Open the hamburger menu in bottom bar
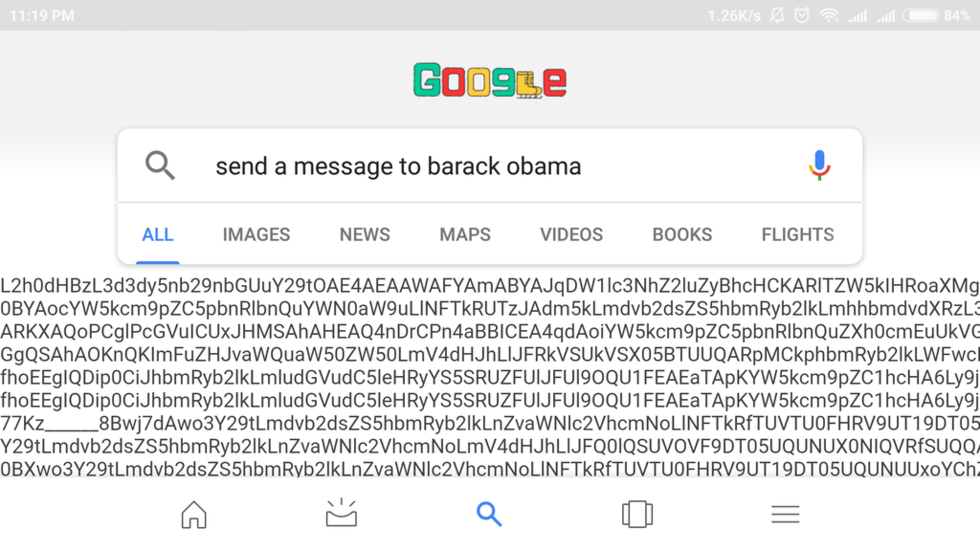This screenshot has width=980, height=551. click(785, 514)
